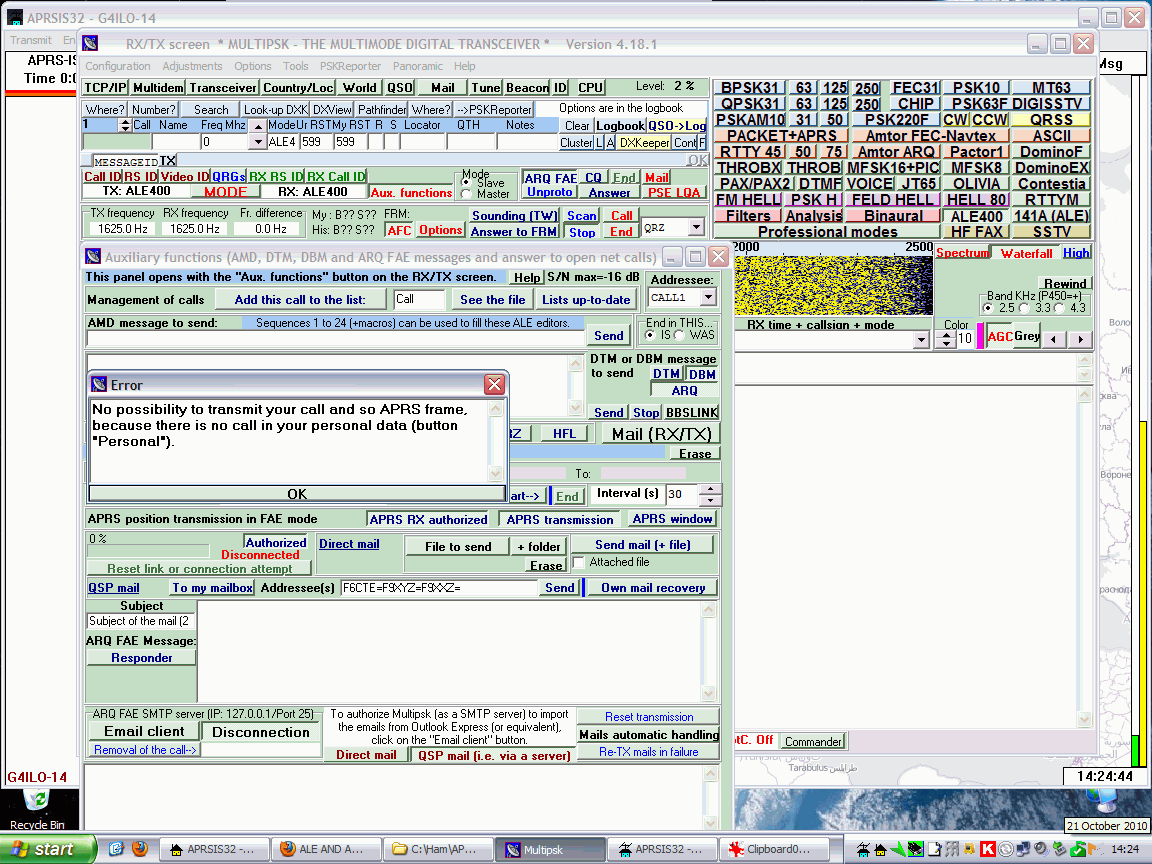Select IS end option radio button
The width and height of the screenshot is (1152, 864).
(x=649, y=335)
